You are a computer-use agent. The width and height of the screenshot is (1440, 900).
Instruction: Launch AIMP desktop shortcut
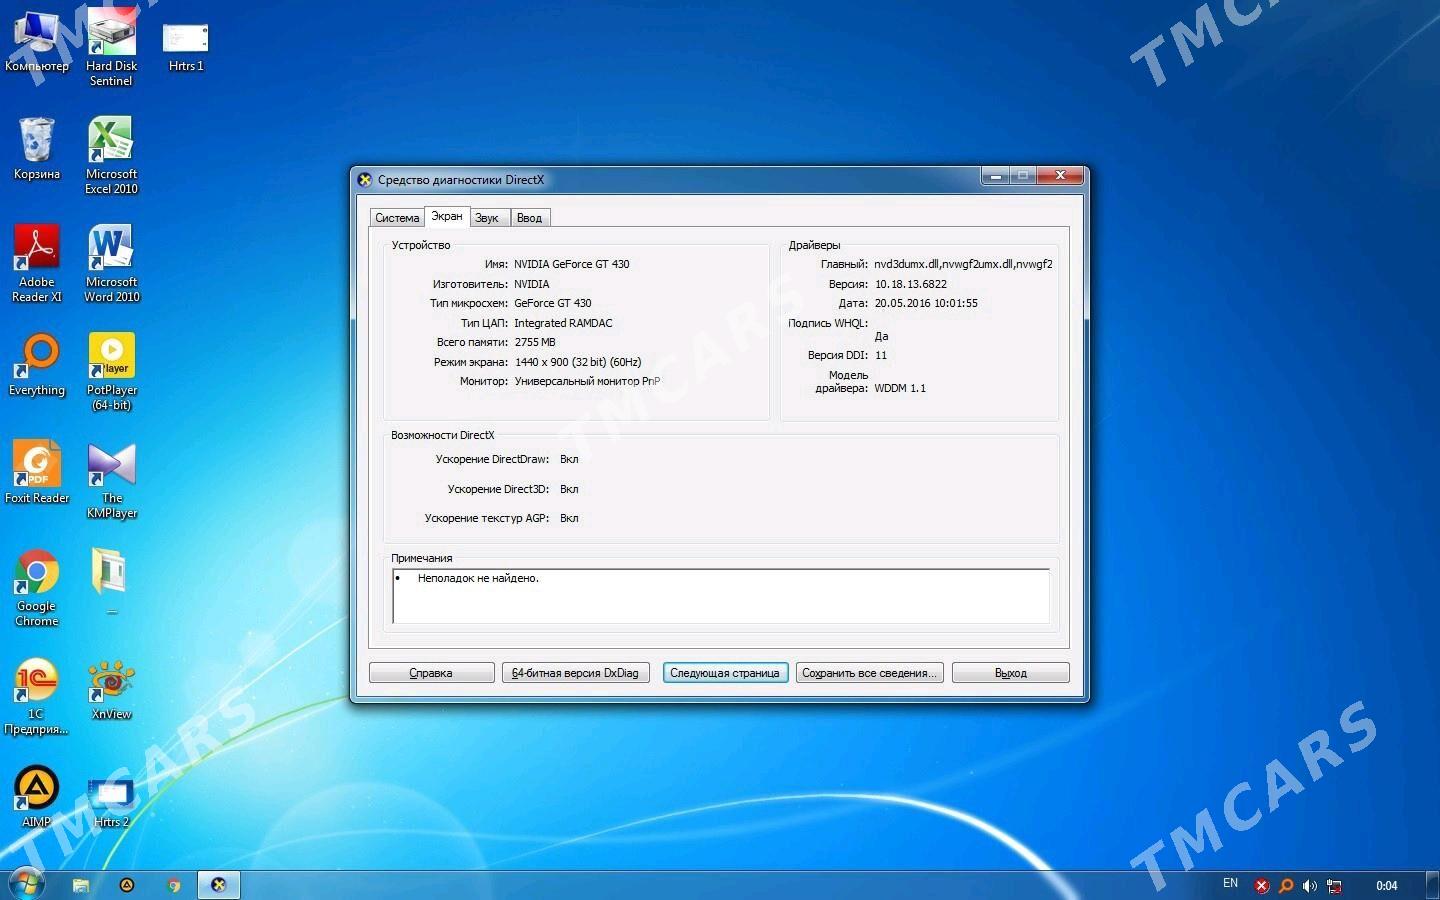[x=37, y=796]
